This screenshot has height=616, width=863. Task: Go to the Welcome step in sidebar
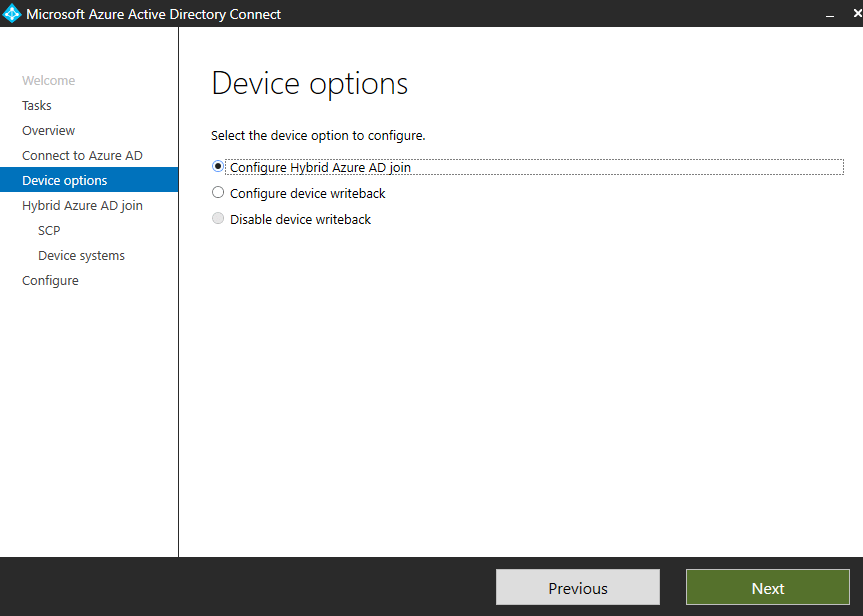(48, 81)
